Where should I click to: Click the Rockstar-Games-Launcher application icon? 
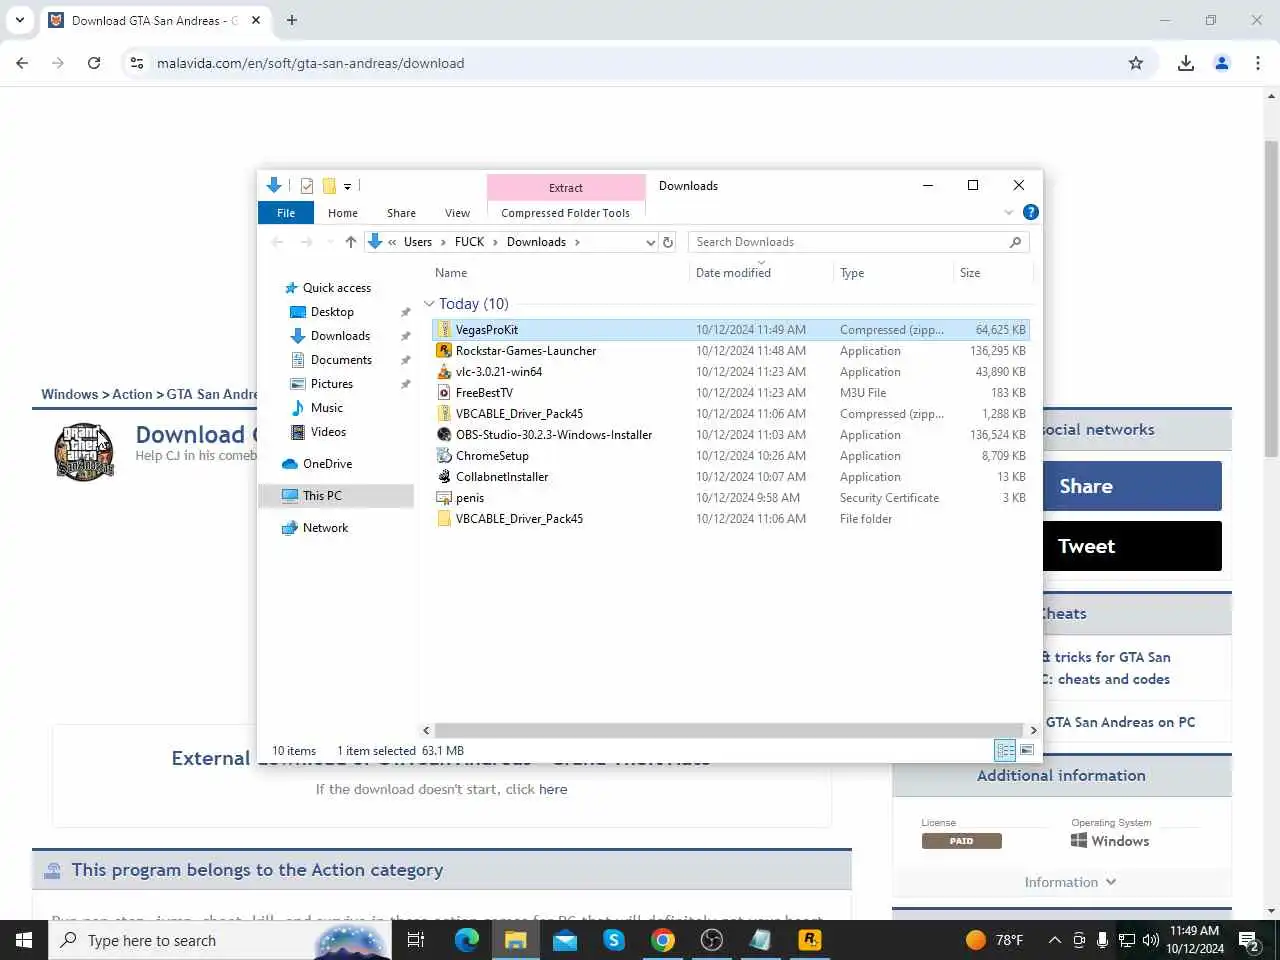point(444,351)
